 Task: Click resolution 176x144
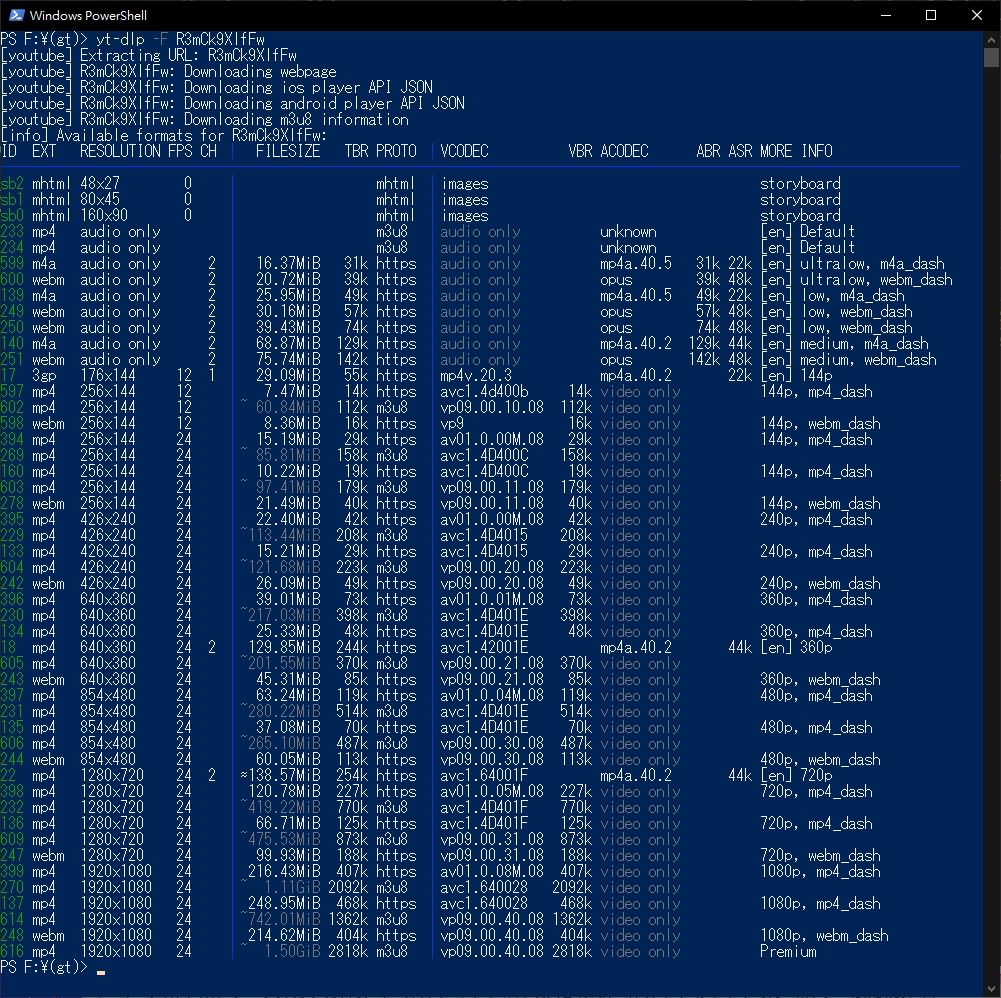tap(108, 375)
